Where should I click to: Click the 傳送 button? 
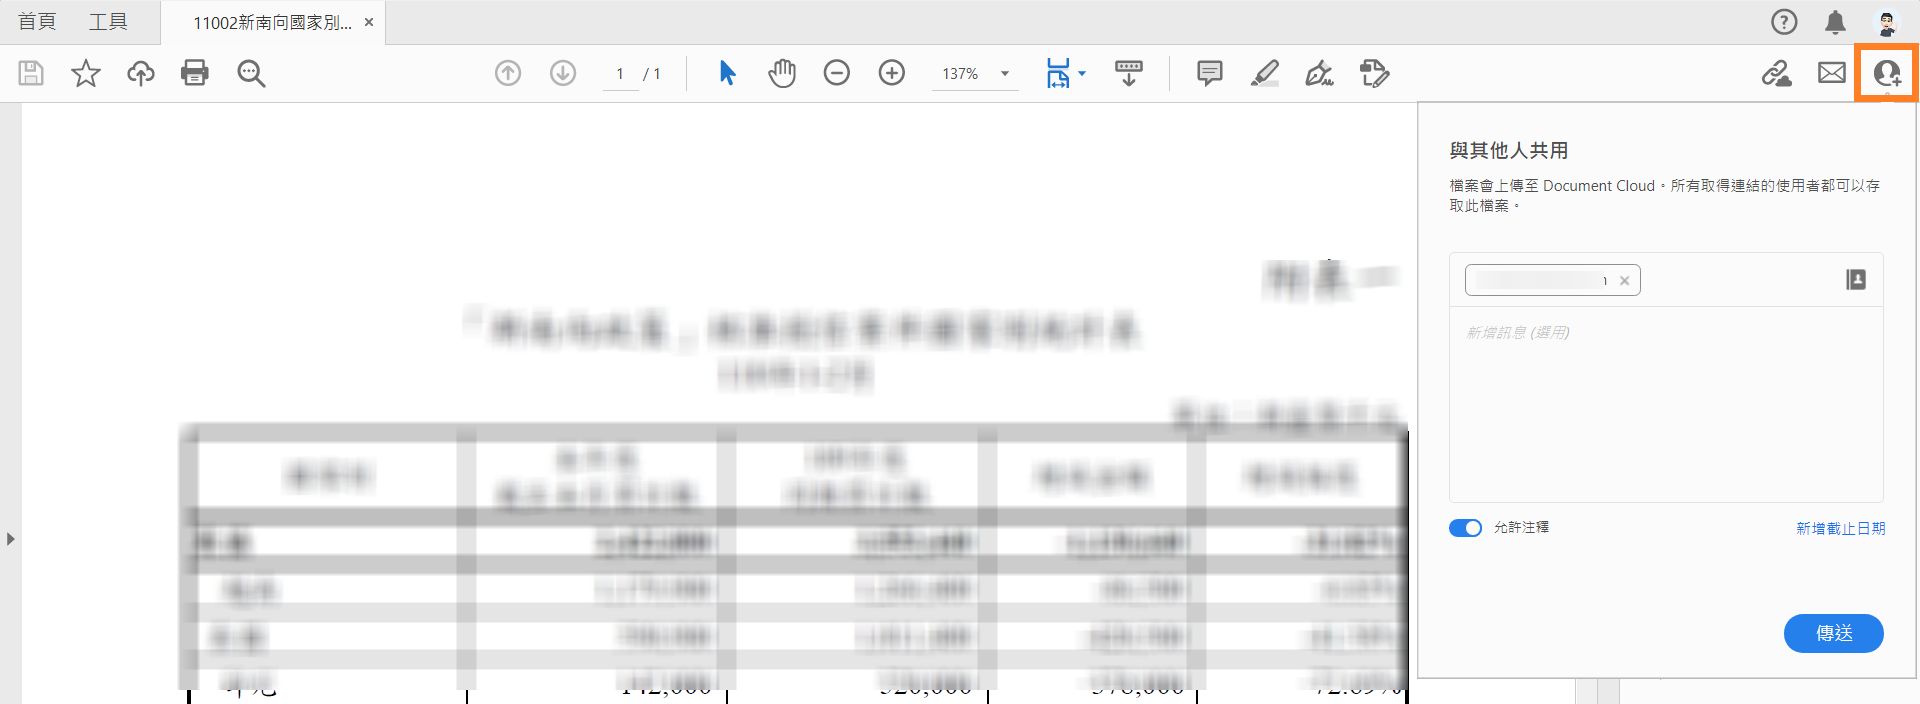click(x=1833, y=633)
